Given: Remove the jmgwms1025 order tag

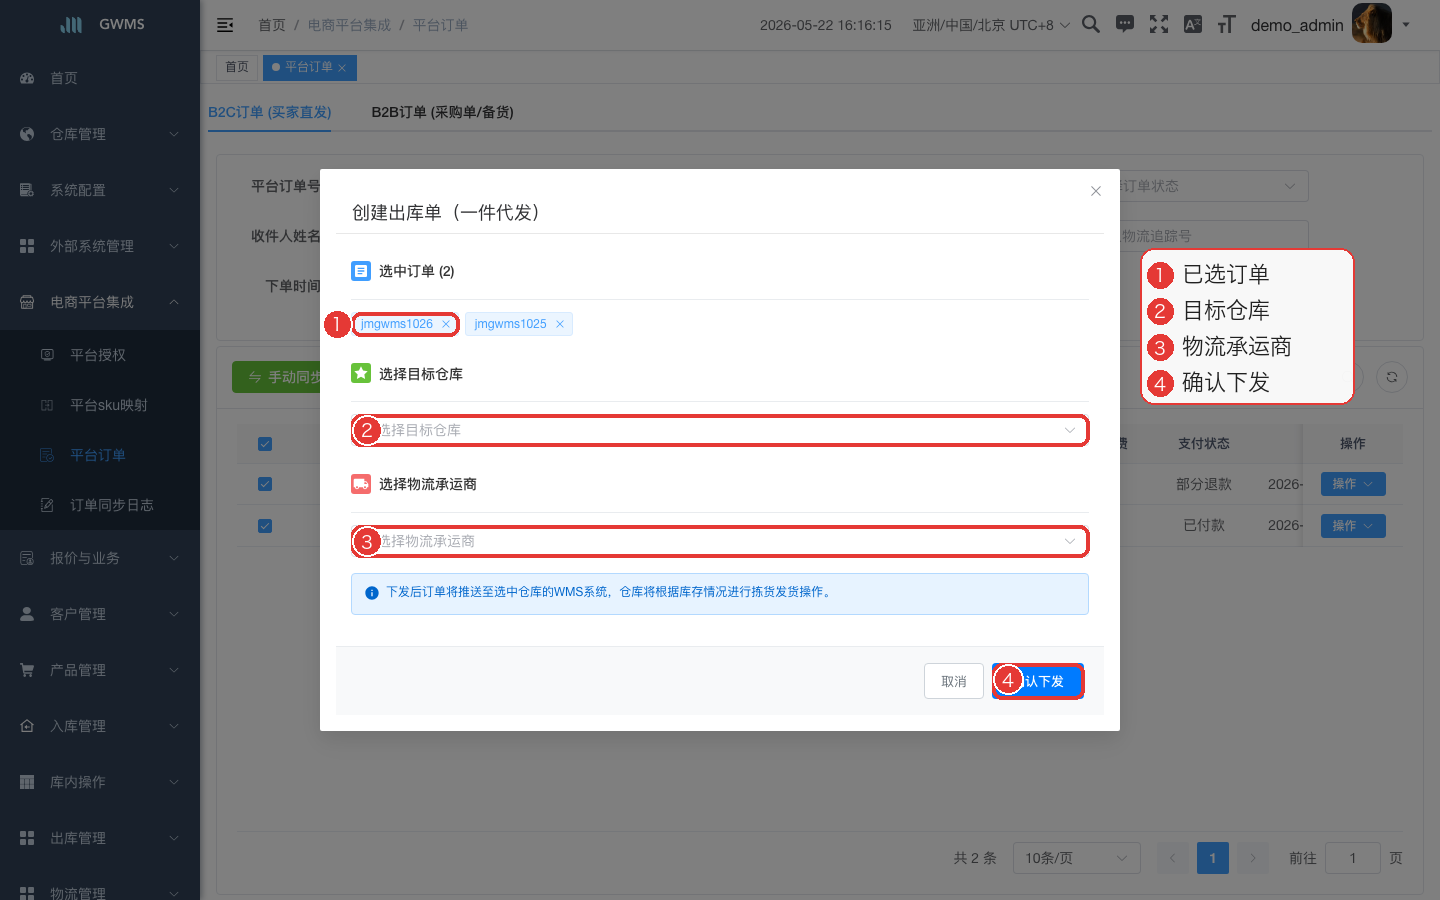Looking at the screenshot, I should 560,324.
